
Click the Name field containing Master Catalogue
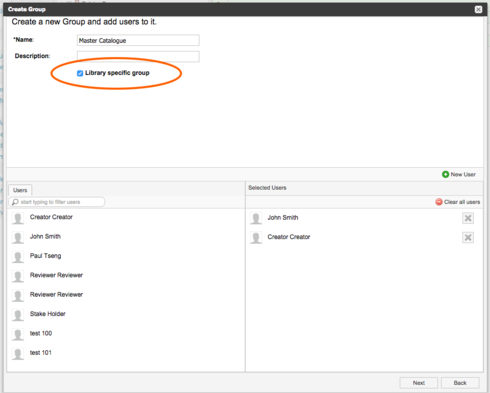pos(138,40)
